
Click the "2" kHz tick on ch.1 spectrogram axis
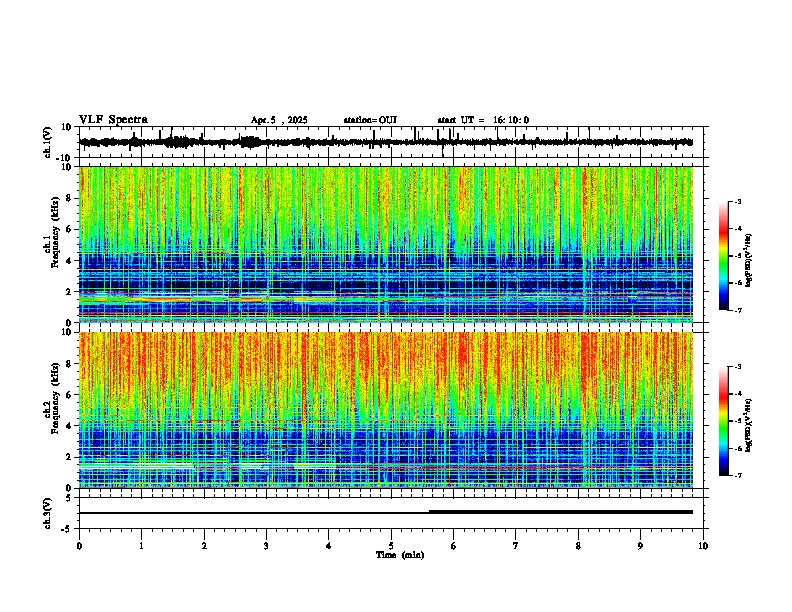(x=69, y=291)
